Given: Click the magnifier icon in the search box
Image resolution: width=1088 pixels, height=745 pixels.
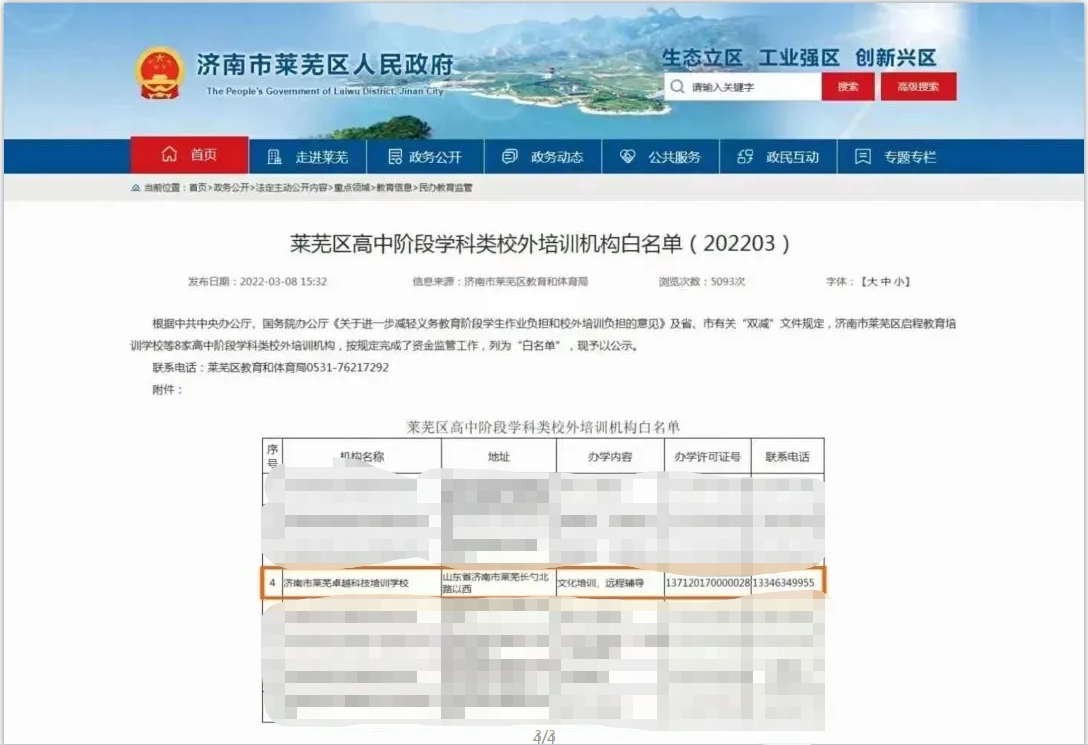Looking at the screenshot, I should [x=679, y=87].
